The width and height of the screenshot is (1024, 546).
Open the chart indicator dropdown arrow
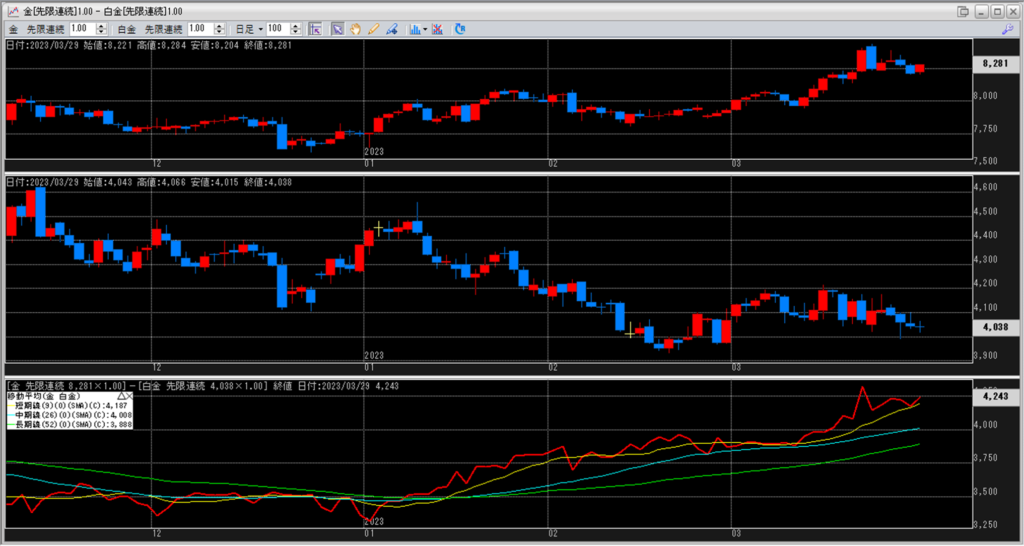tap(426, 29)
